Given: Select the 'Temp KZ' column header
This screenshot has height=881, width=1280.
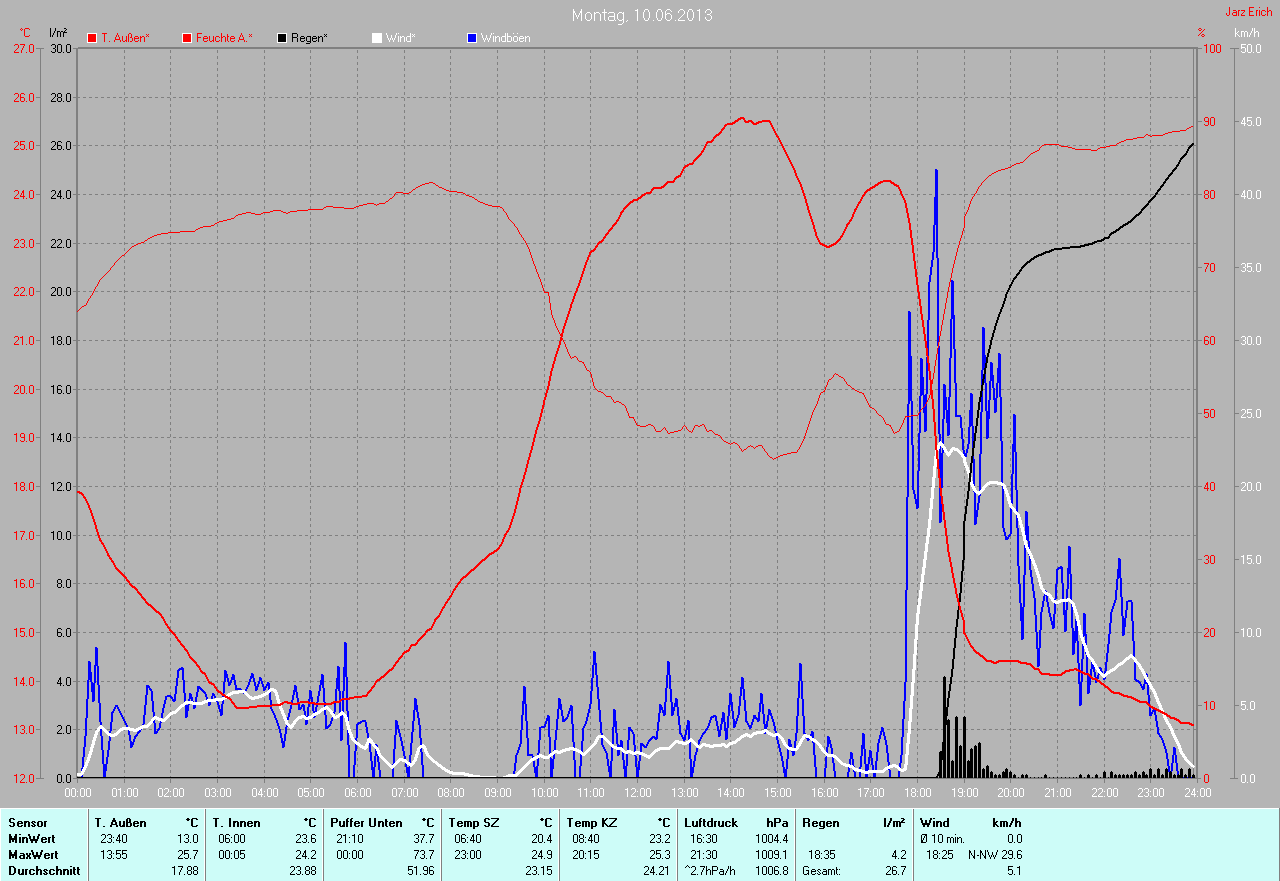Looking at the screenshot, I should click(x=594, y=823).
